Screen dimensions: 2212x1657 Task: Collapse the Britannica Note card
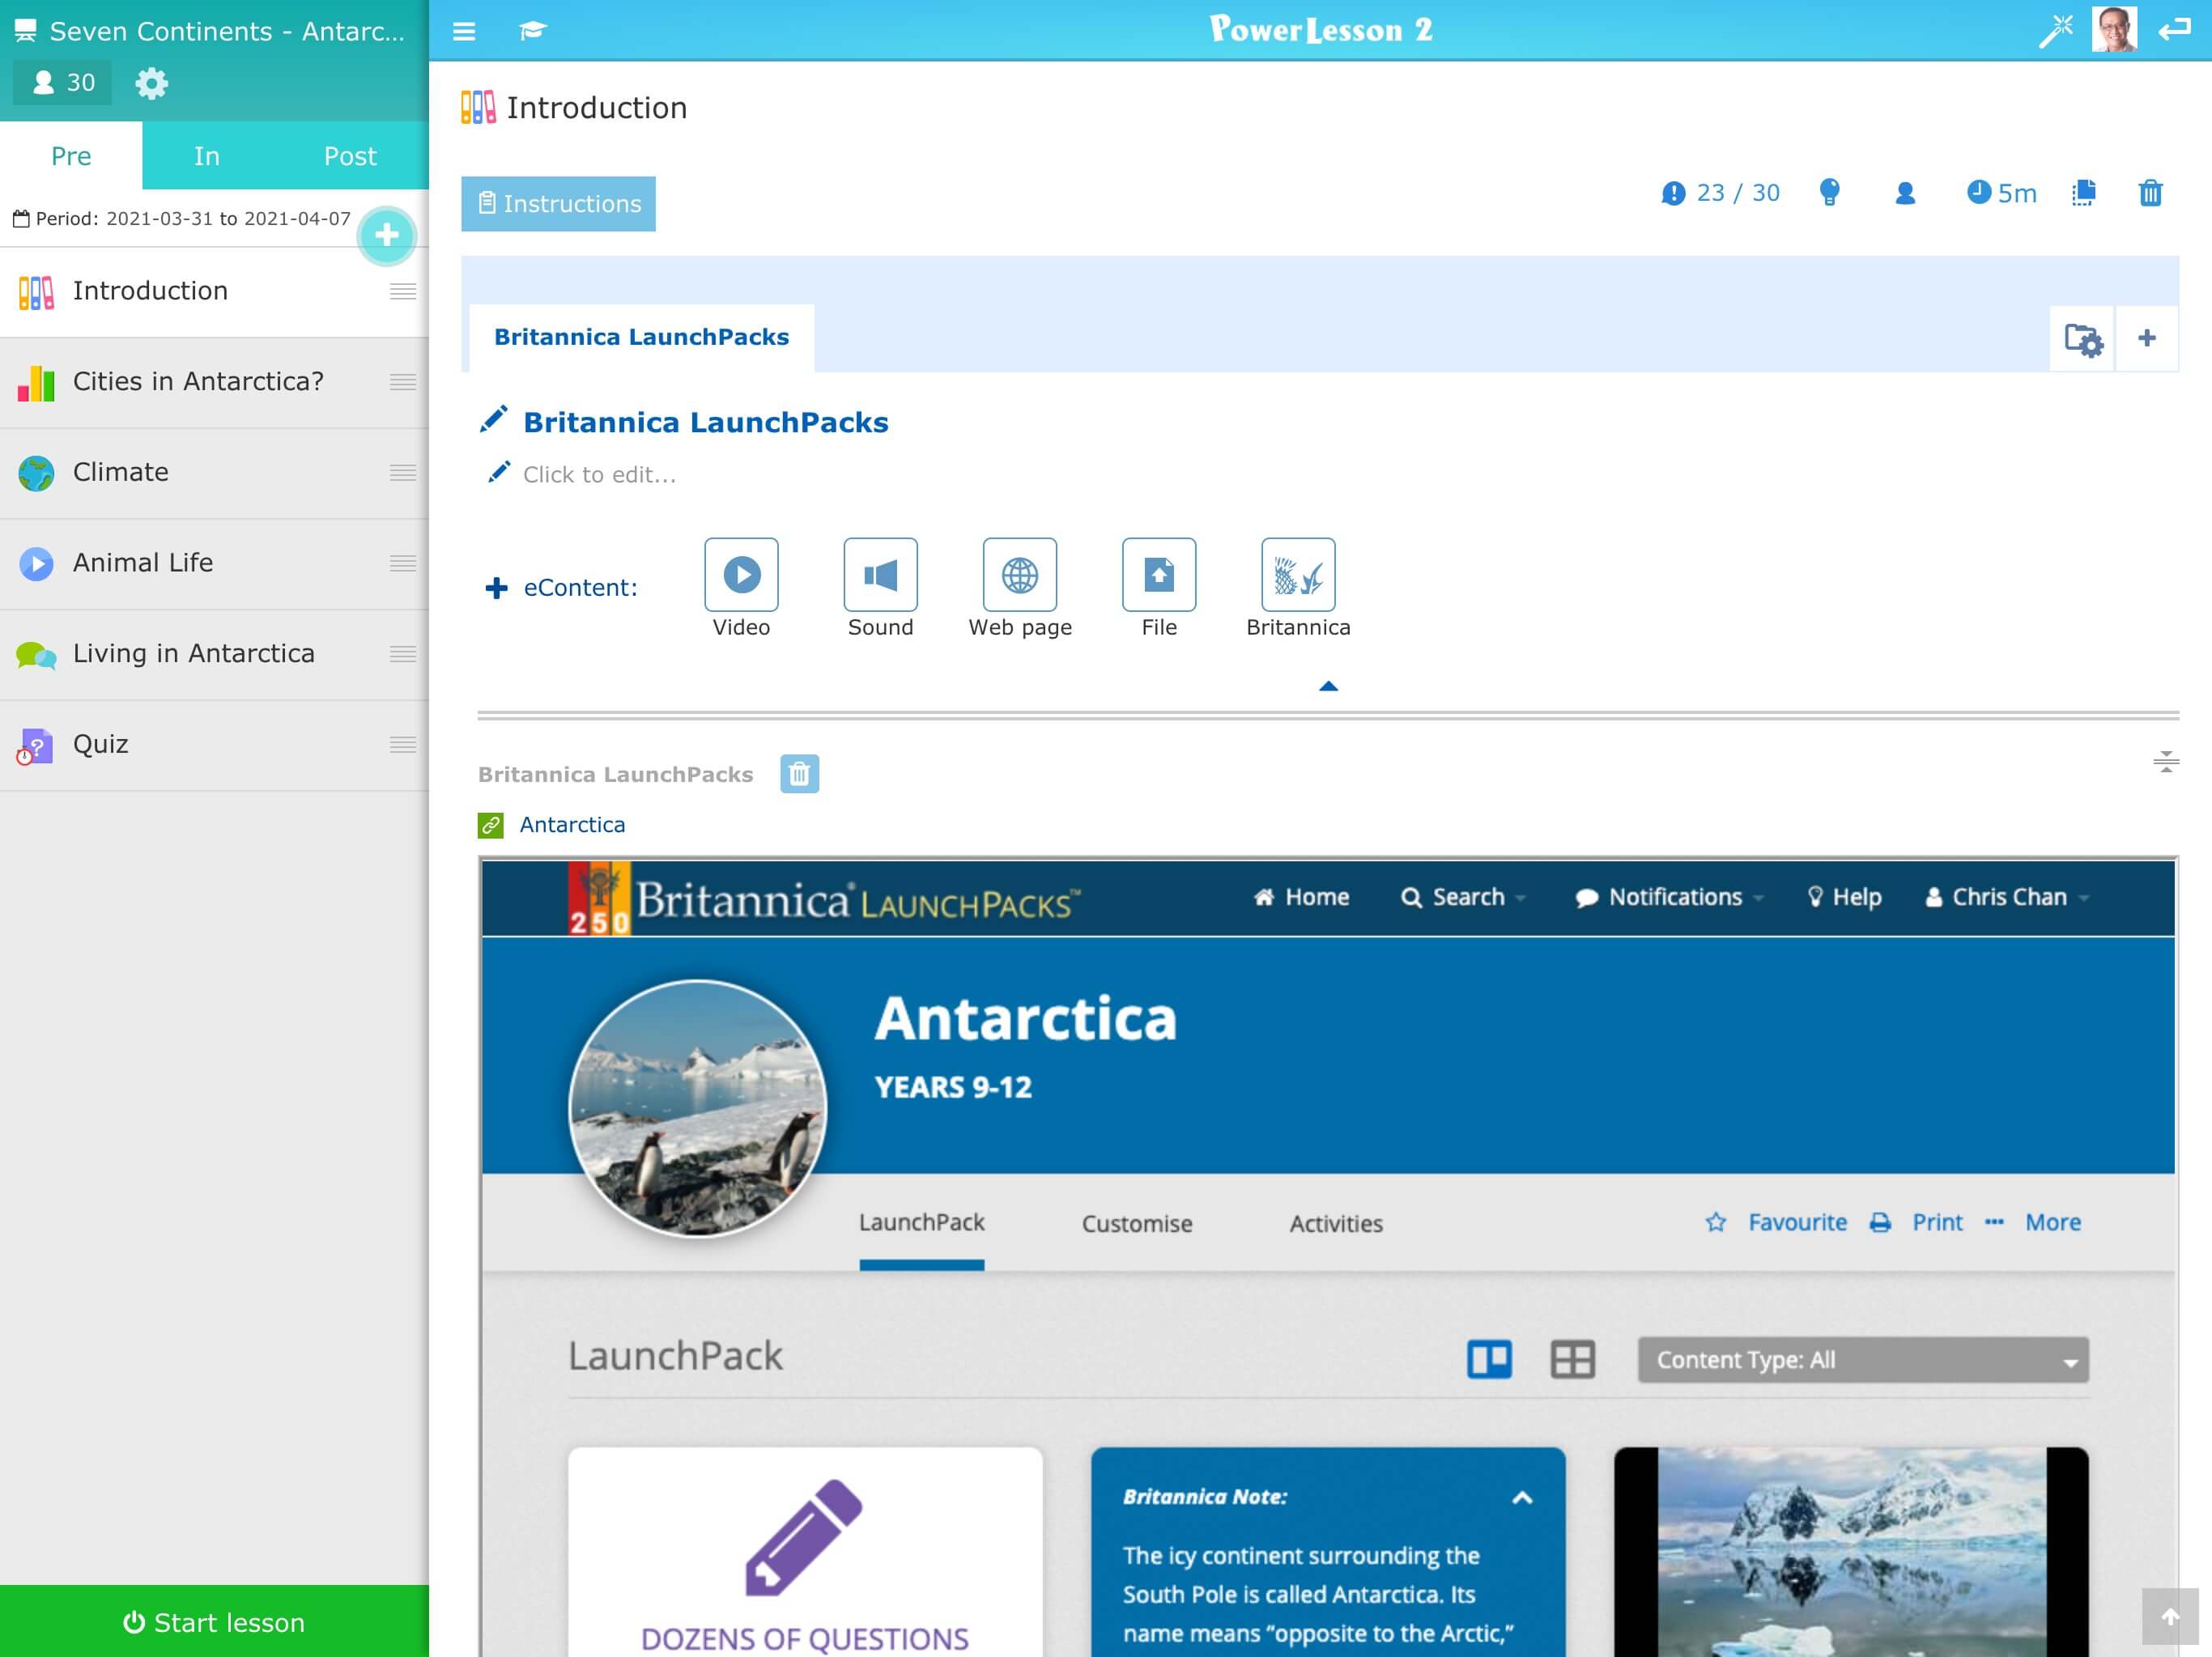point(1522,1497)
